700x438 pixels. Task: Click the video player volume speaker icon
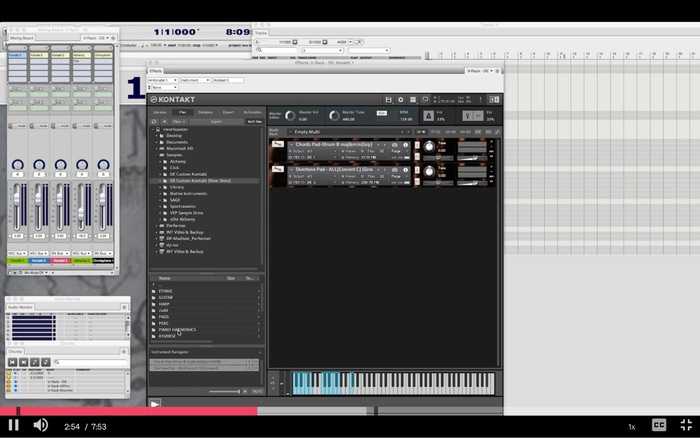(41, 425)
